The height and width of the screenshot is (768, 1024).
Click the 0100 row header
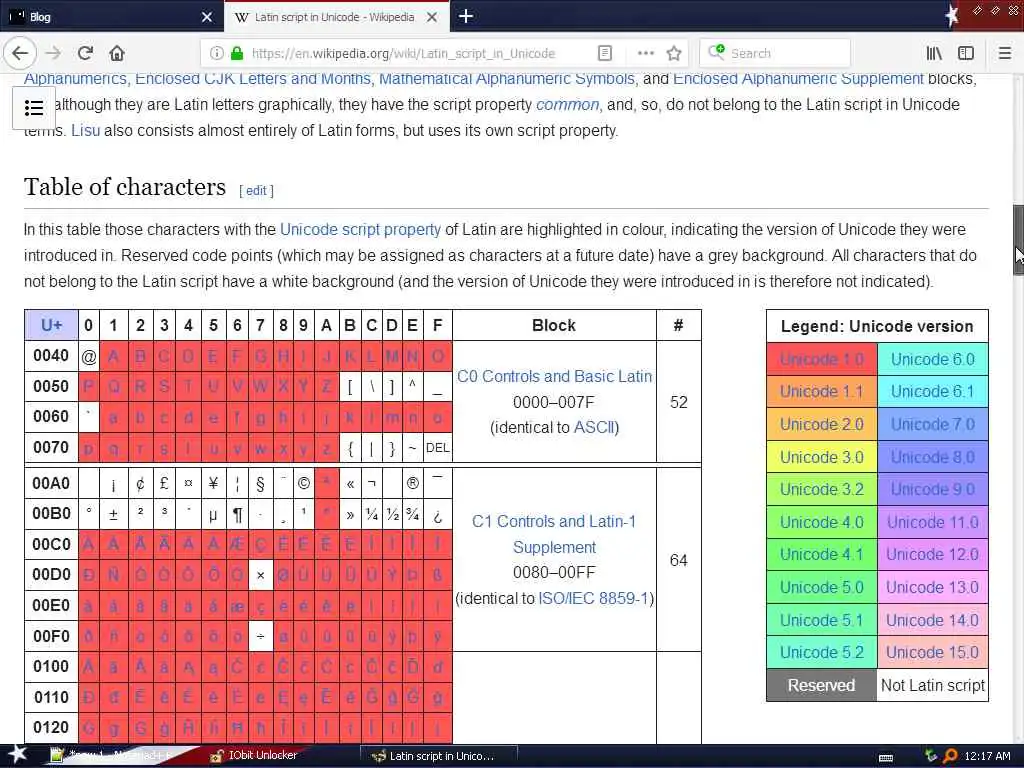51,667
